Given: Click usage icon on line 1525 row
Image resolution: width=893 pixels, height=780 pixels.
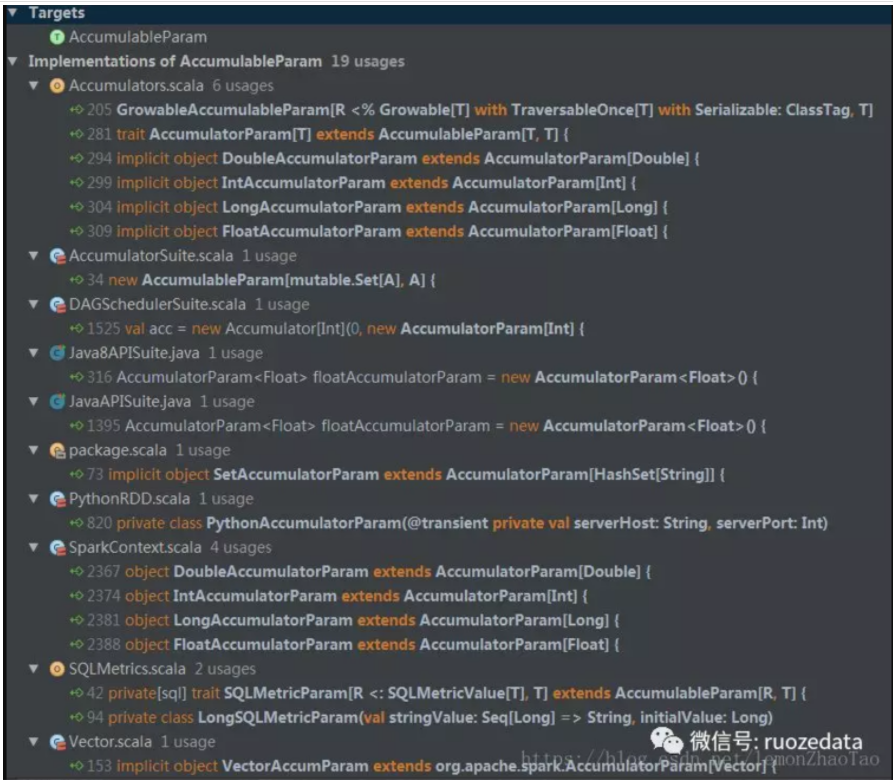Looking at the screenshot, I should point(76,329).
